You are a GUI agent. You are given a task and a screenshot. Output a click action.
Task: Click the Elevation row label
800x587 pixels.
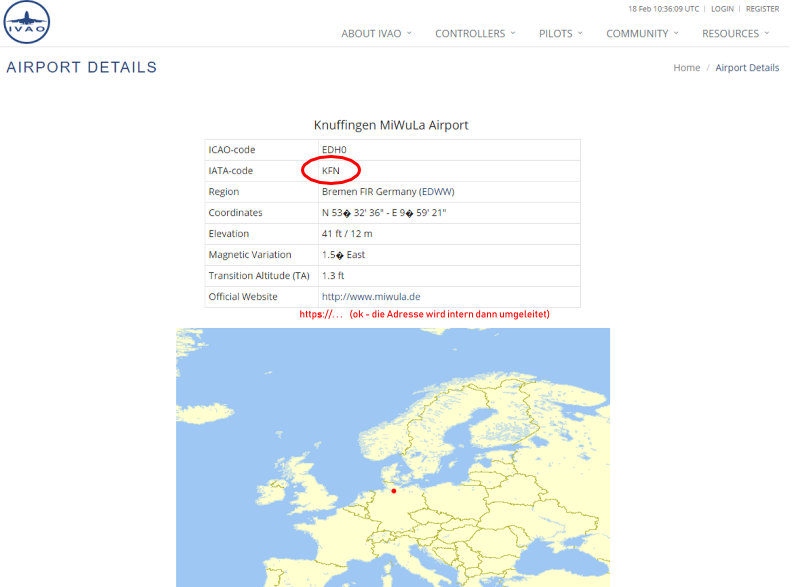229,234
